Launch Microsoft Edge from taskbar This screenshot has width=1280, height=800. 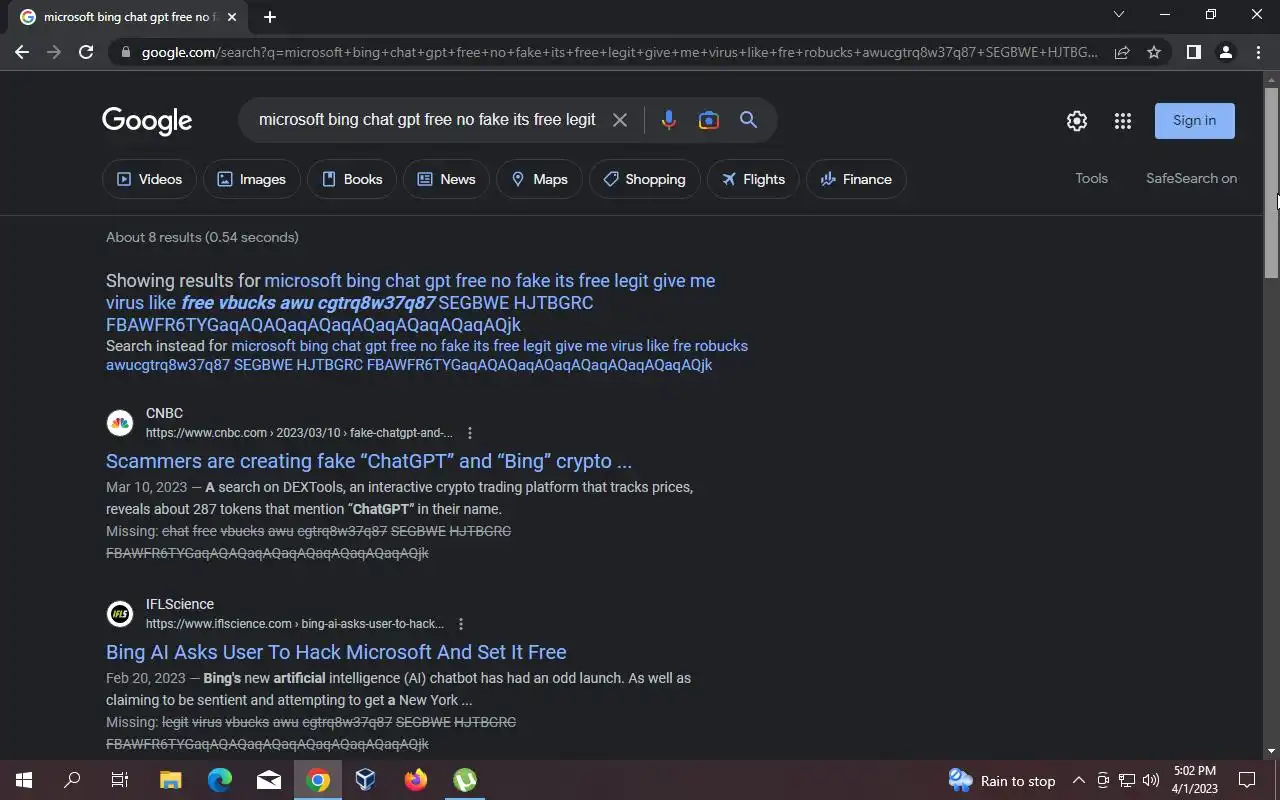tap(219, 780)
